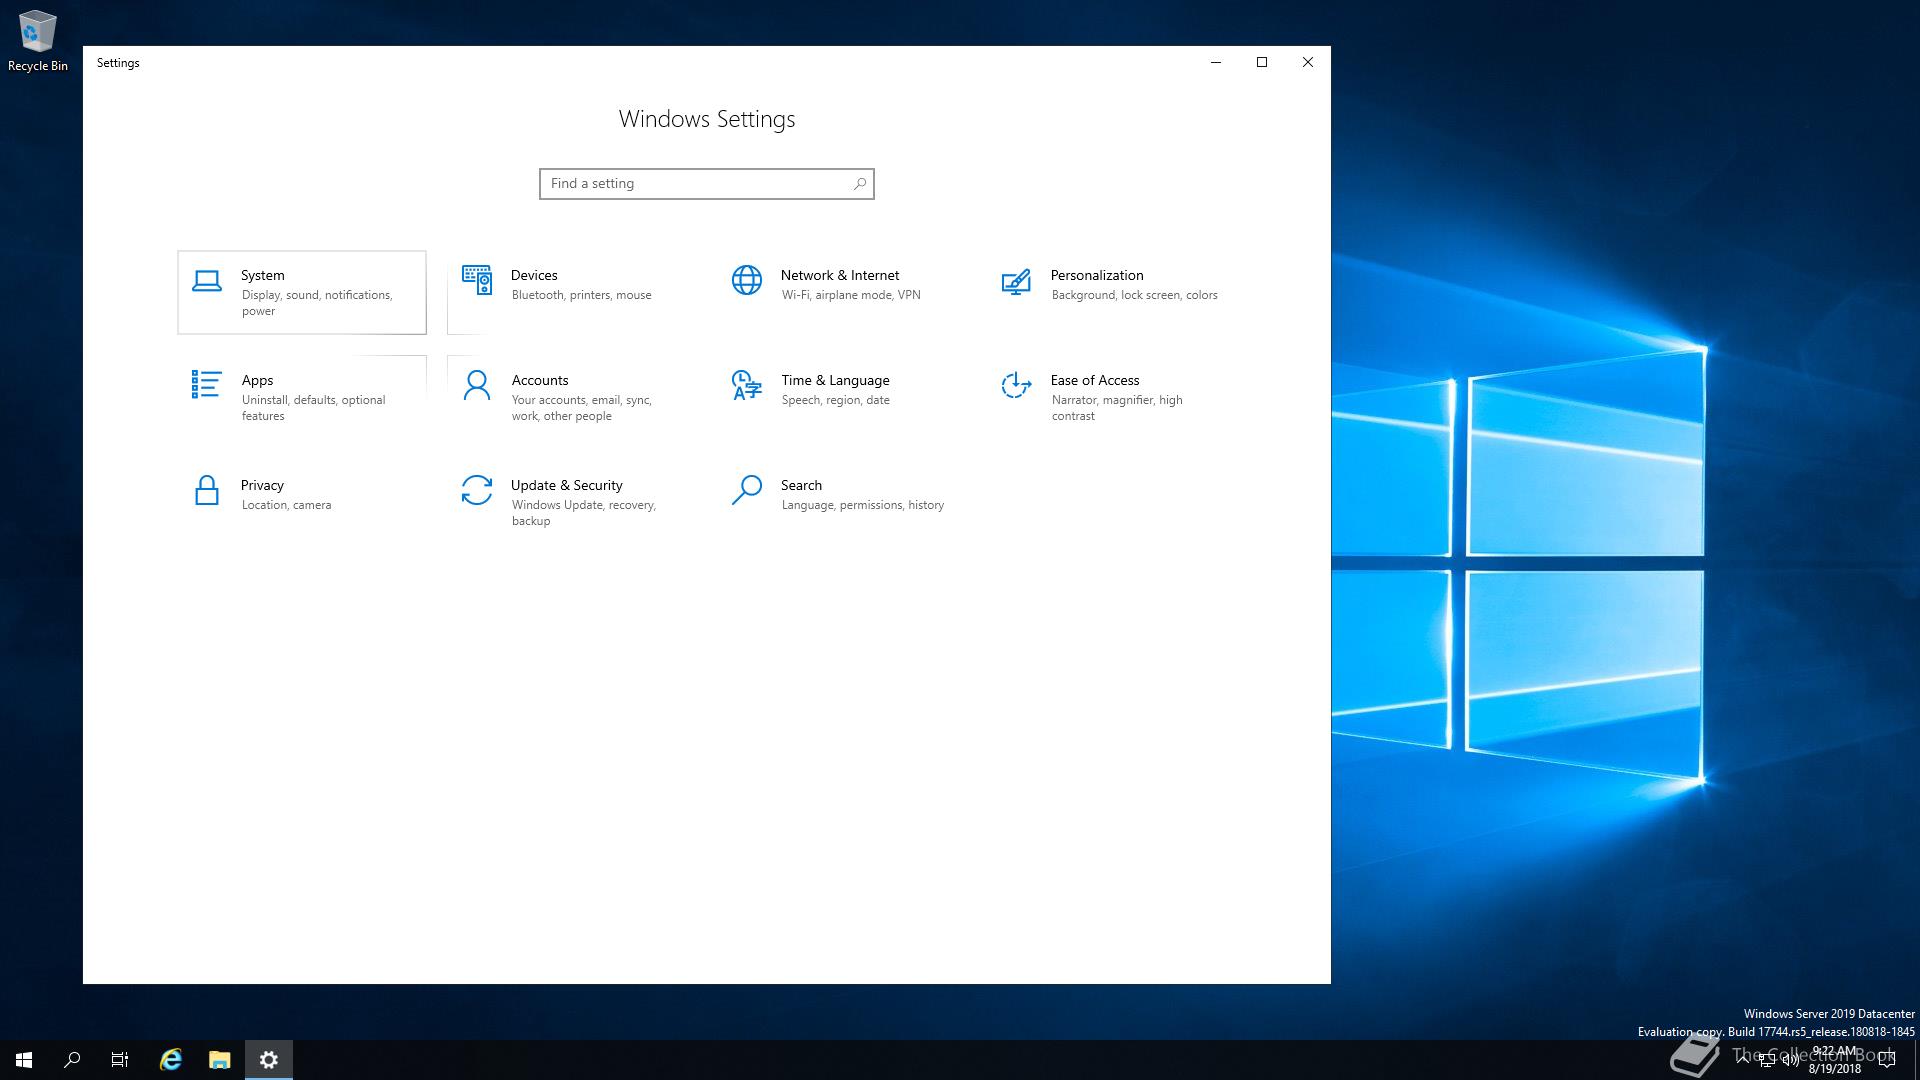Image resolution: width=1920 pixels, height=1080 pixels.
Task: Click the Devices keyboard and speaker icon
Action: (477, 281)
